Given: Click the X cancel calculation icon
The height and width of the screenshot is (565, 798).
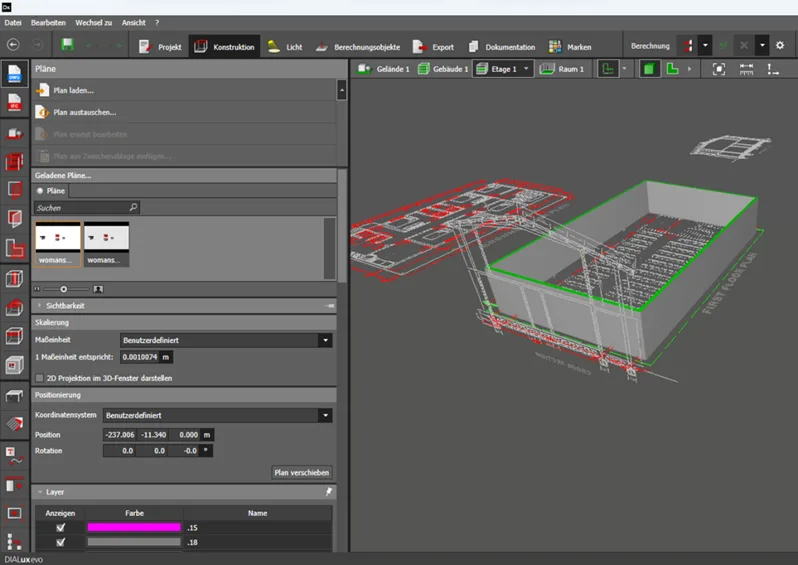Looking at the screenshot, I should pyautogui.click(x=744, y=45).
